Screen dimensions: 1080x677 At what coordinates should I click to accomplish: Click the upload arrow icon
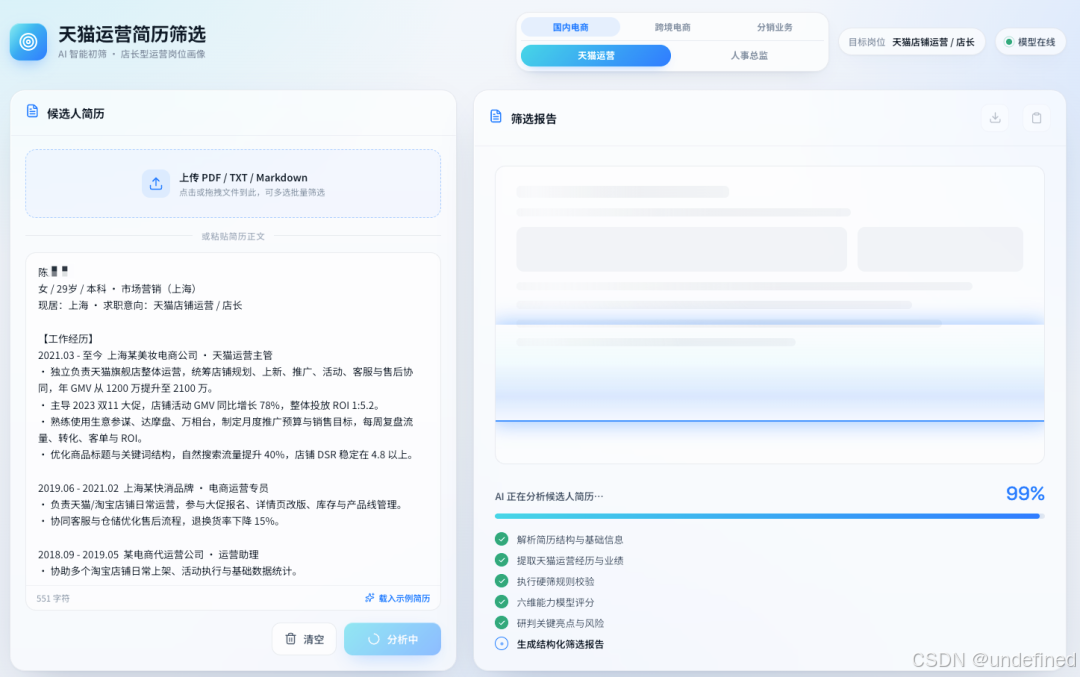pos(156,184)
